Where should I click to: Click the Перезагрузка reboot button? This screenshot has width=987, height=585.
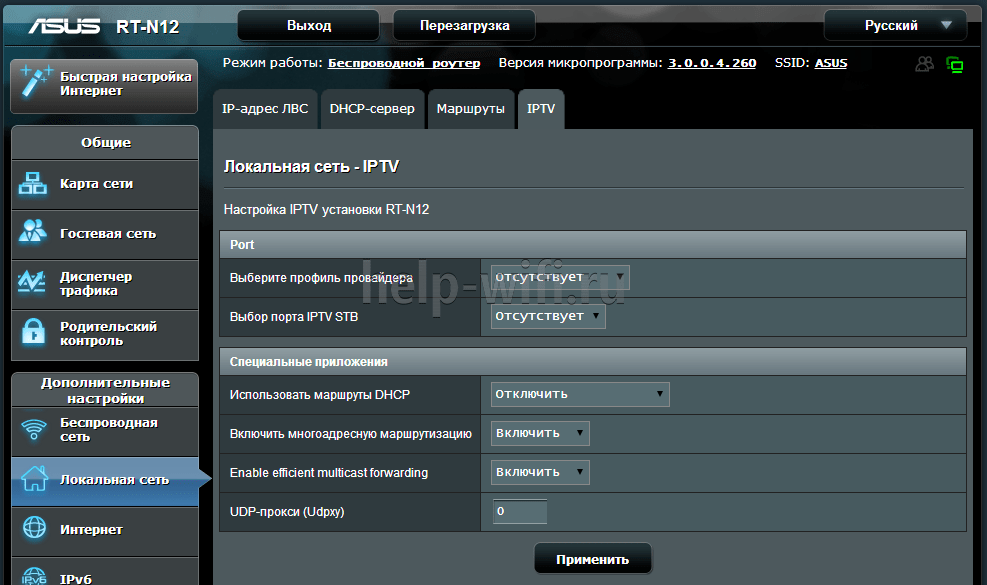(464, 25)
